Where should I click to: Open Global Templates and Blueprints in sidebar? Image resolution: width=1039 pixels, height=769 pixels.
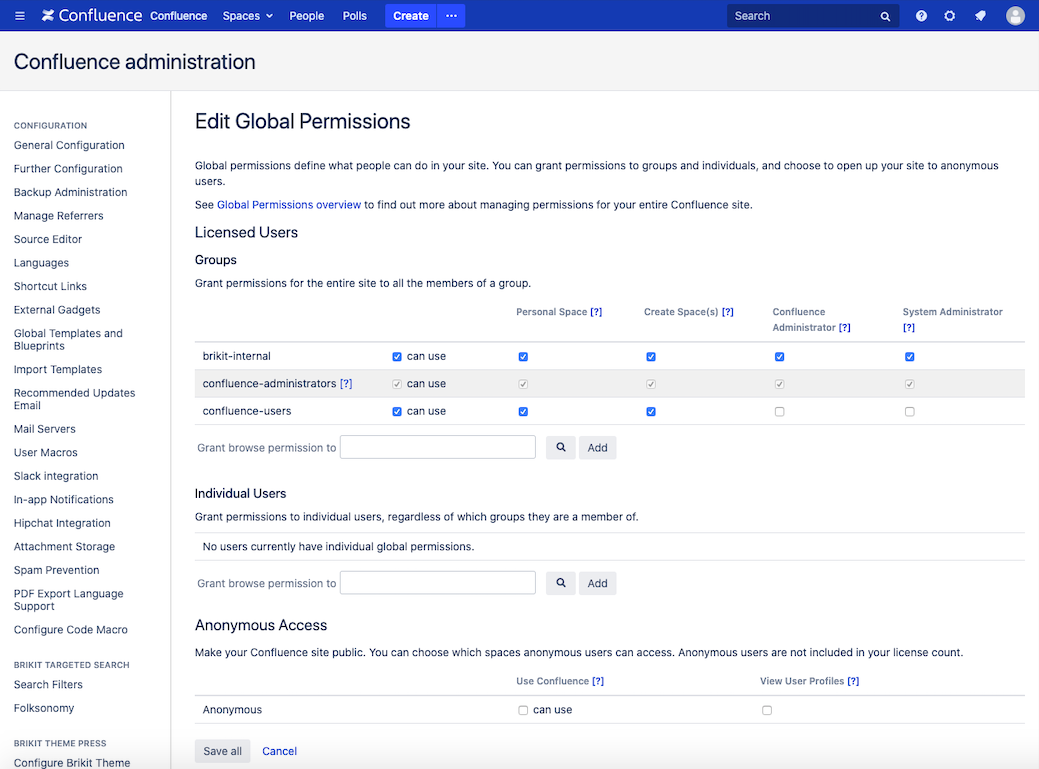(x=68, y=340)
